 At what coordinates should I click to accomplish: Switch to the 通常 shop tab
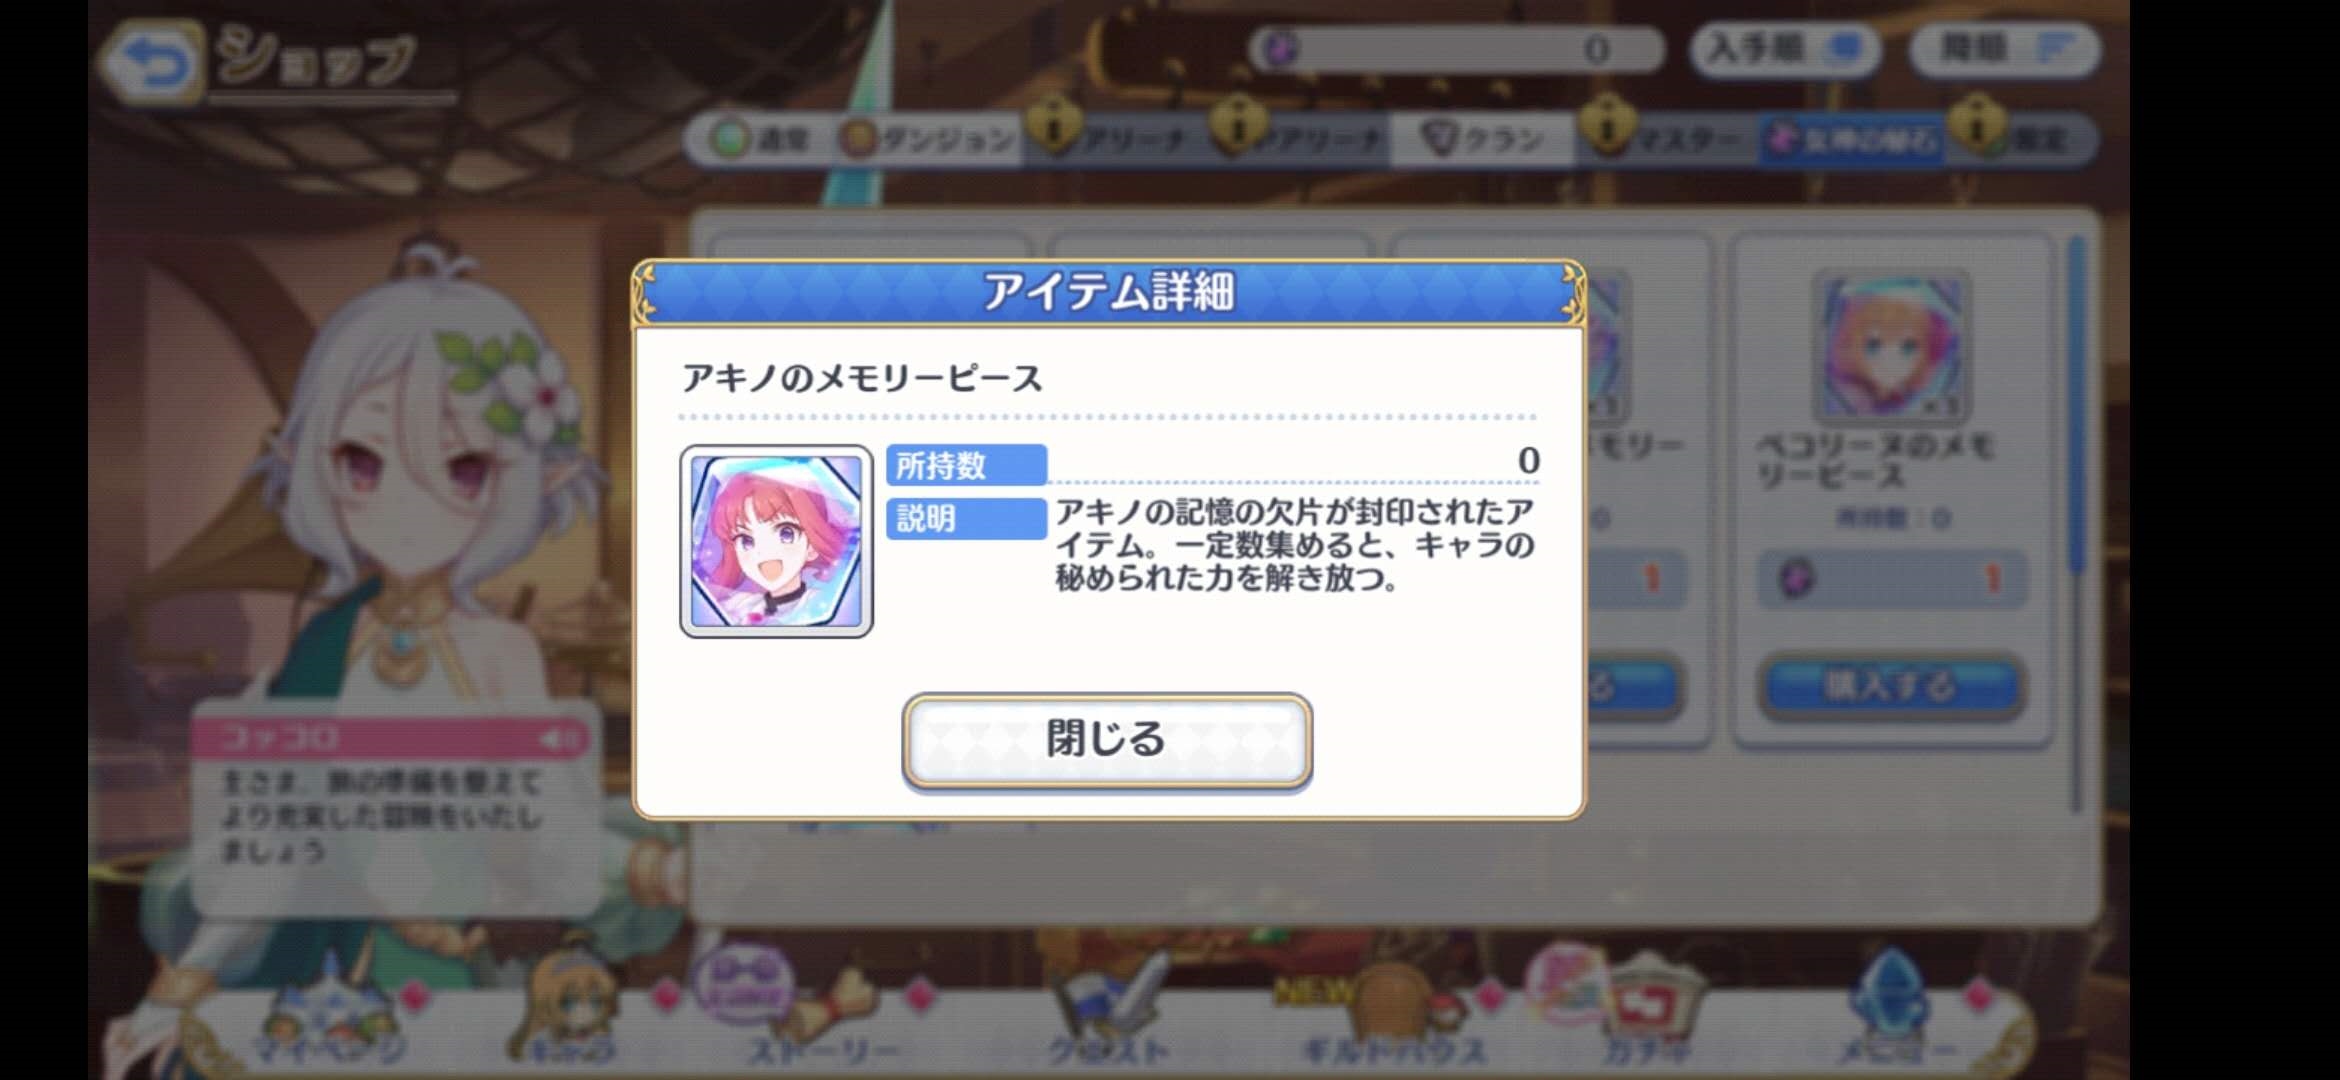pyautogui.click(x=760, y=139)
